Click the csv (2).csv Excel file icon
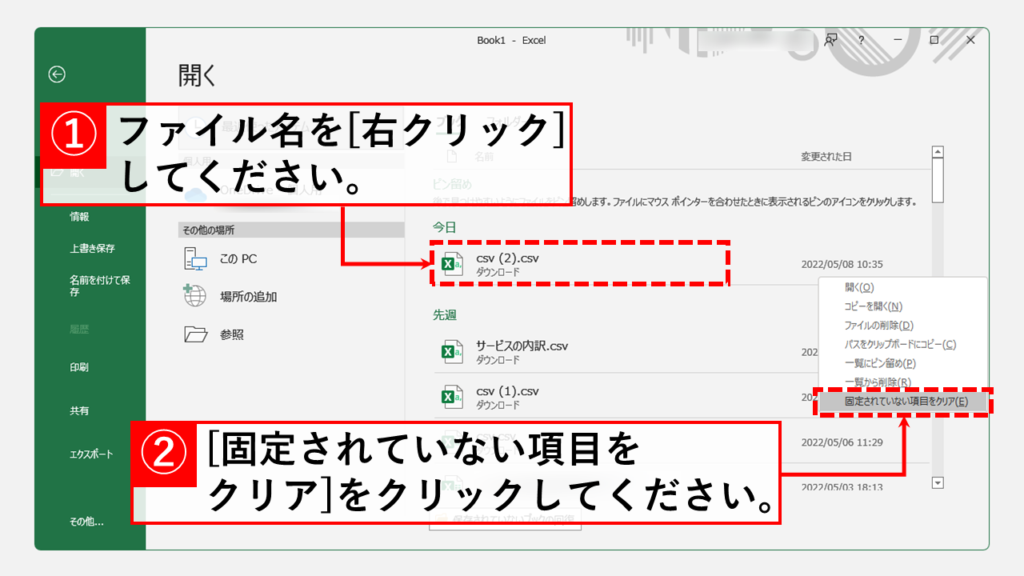Image resolution: width=1024 pixels, height=576 pixels. pos(452,264)
